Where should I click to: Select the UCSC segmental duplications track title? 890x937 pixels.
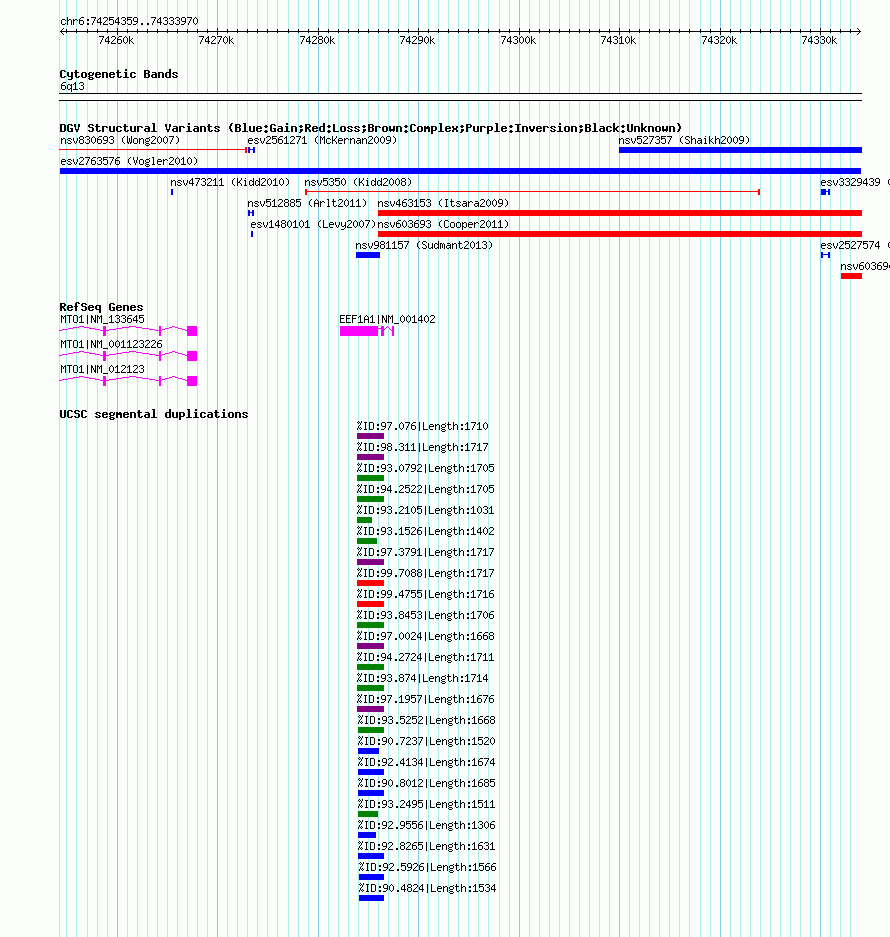pyautogui.click(x=154, y=414)
